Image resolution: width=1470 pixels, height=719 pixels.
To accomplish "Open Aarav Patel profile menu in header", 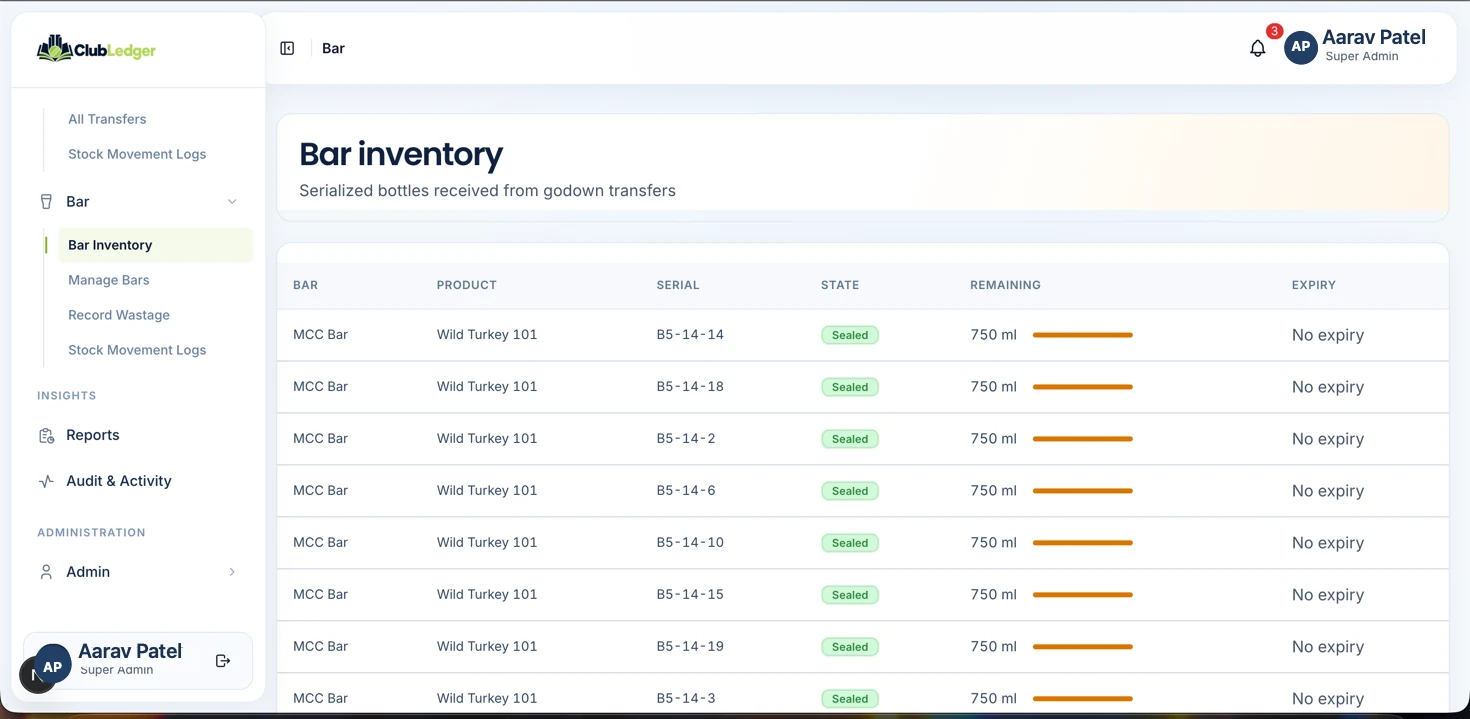I will (x=1355, y=47).
